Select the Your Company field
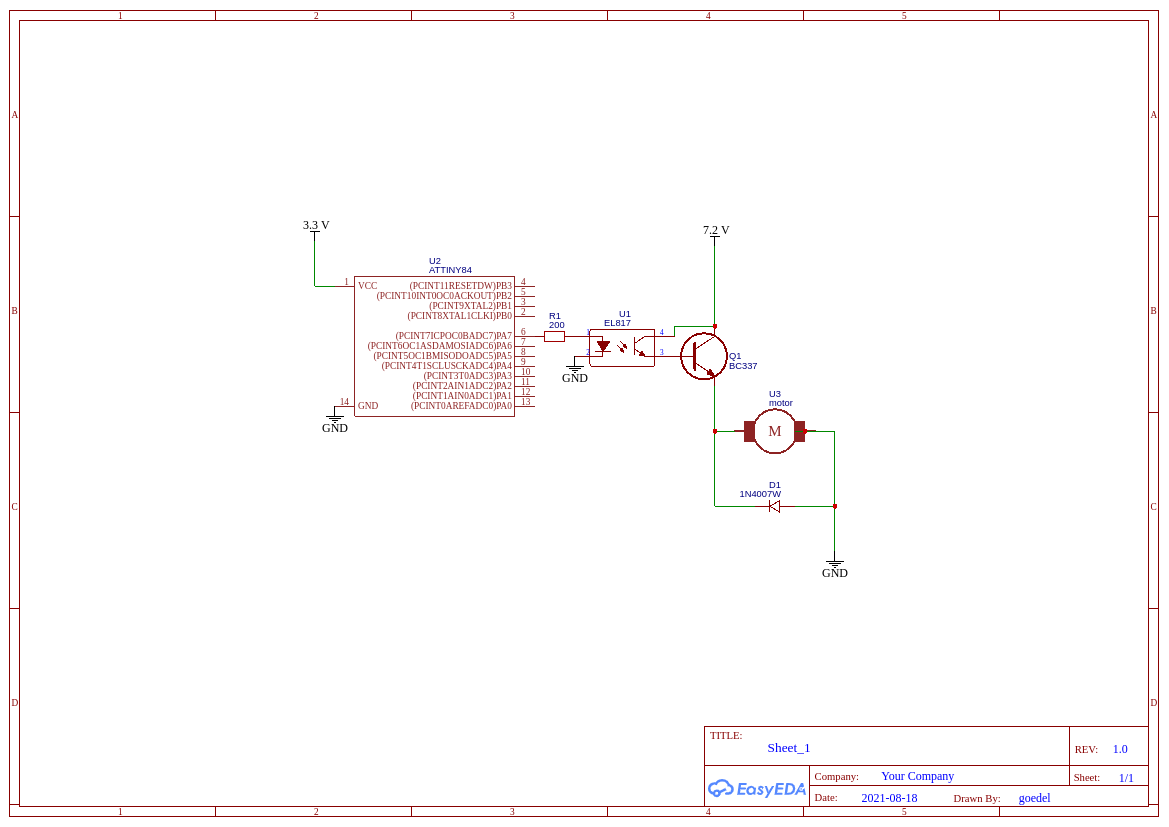 pos(917,776)
